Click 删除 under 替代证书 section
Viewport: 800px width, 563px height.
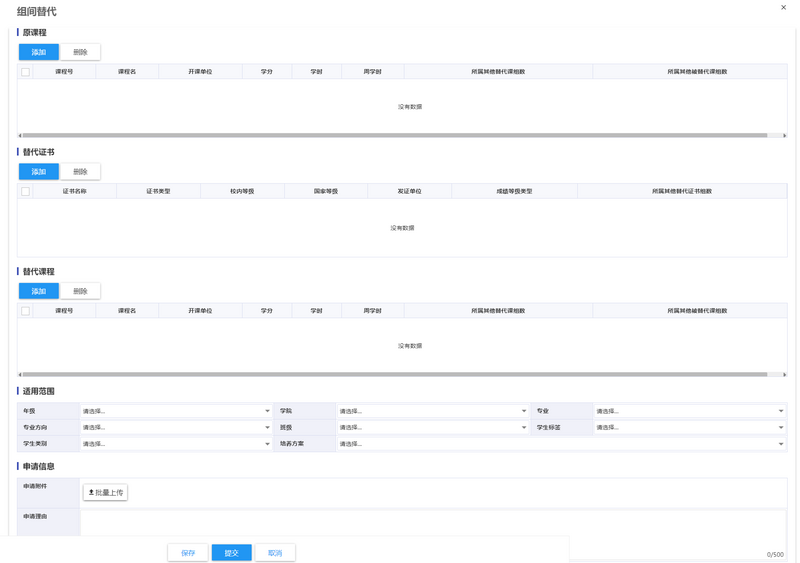[x=80, y=172]
